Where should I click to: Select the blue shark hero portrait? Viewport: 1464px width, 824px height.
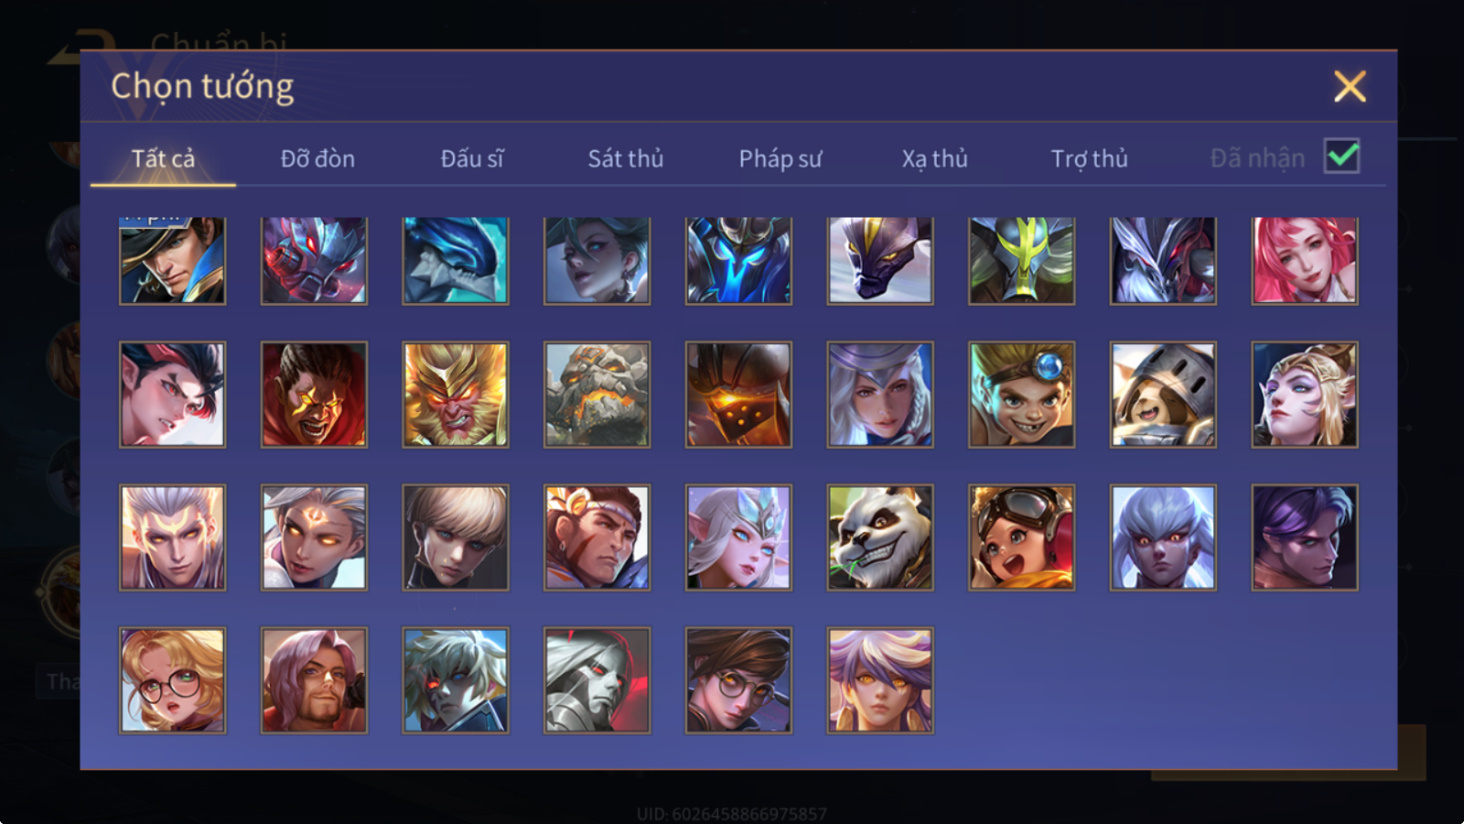[455, 260]
